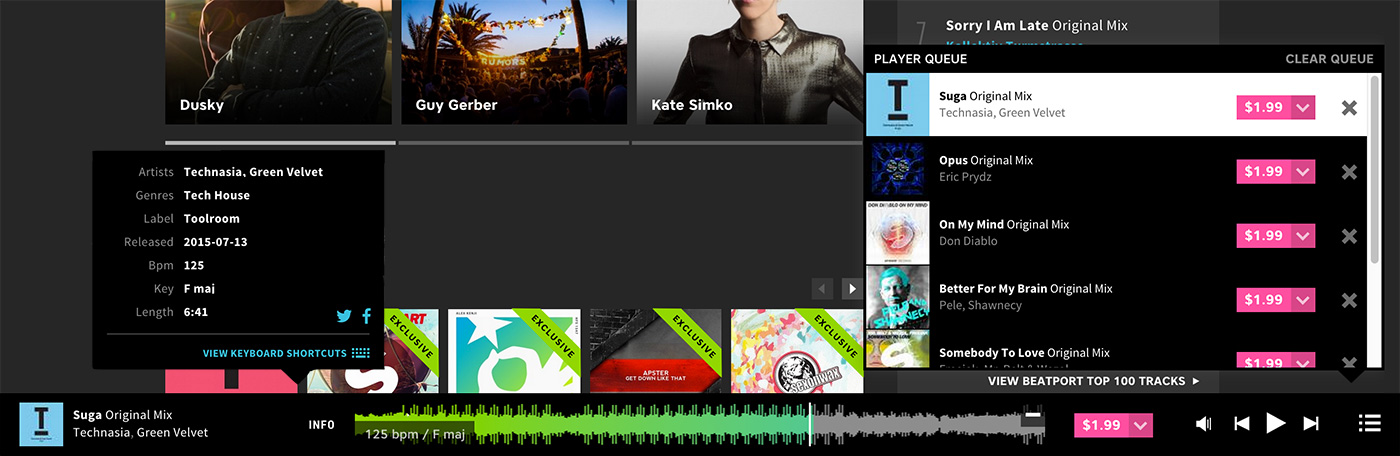Skip to previous track
This screenshot has width=1400, height=456.
pyautogui.click(x=1242, y=424)
